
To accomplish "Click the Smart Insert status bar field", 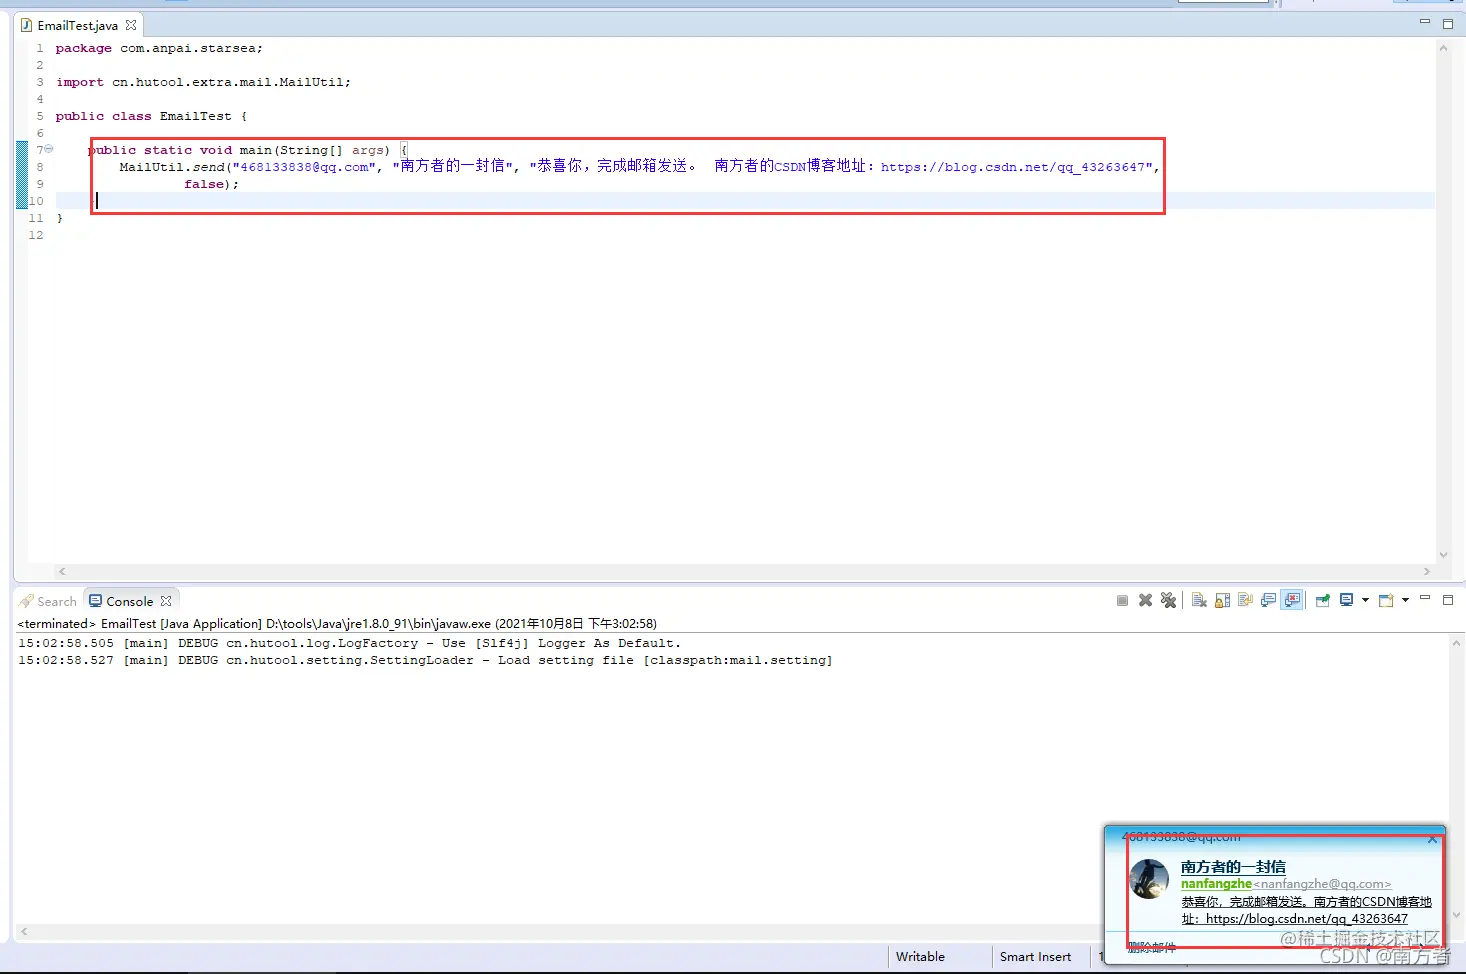I will click(1035, 957).
